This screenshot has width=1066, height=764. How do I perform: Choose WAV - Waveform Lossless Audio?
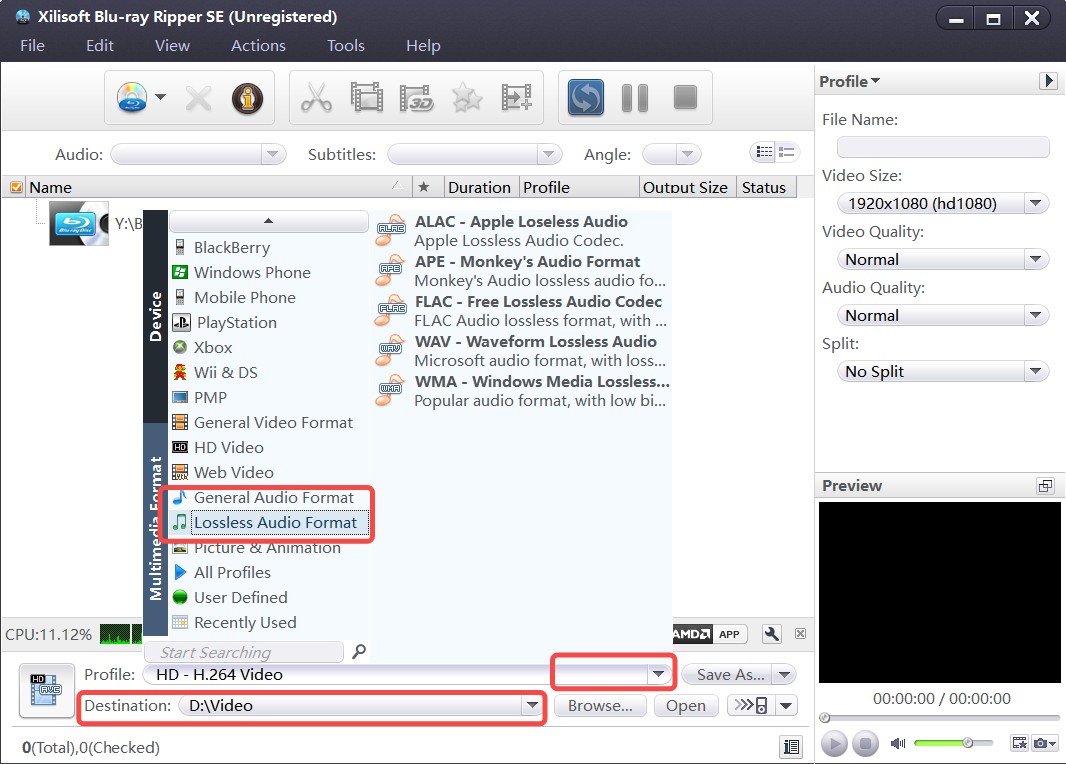[x=522, y=351]
